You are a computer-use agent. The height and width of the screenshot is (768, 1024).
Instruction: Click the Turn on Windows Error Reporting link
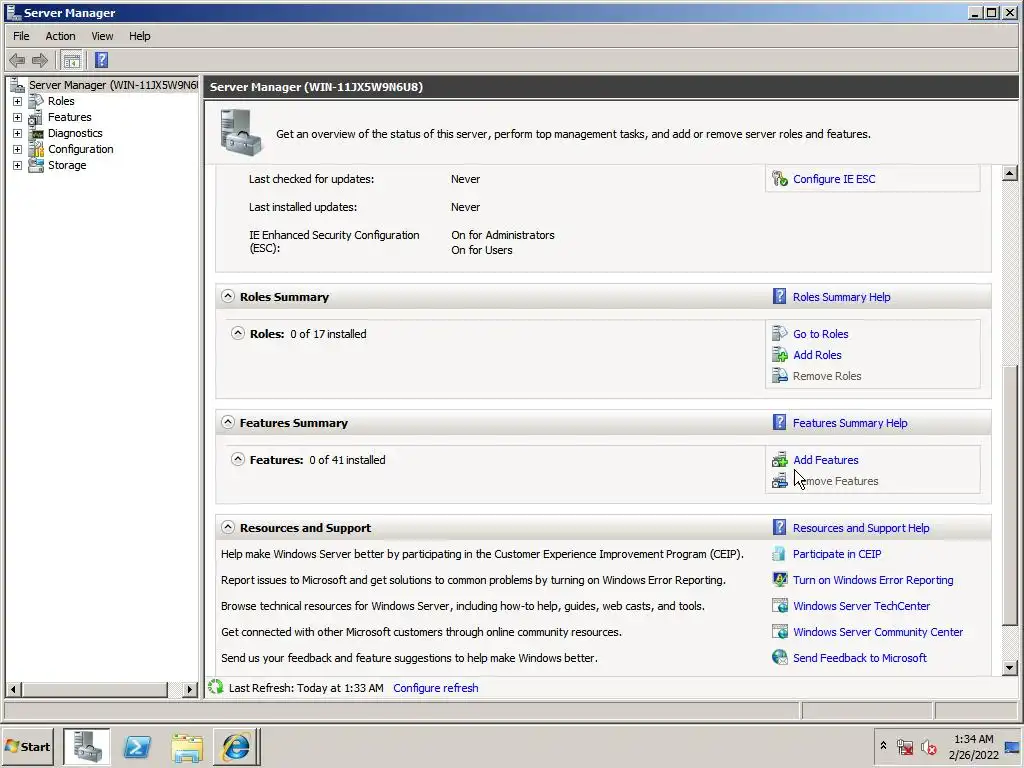pos(872,580)
